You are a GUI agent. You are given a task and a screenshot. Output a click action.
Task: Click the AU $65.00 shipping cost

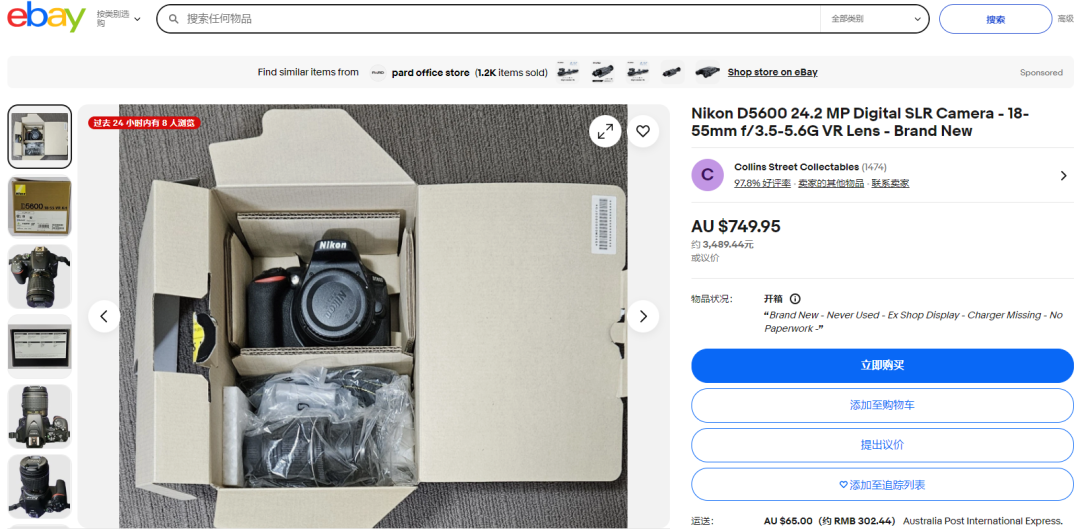click(788, 521)
